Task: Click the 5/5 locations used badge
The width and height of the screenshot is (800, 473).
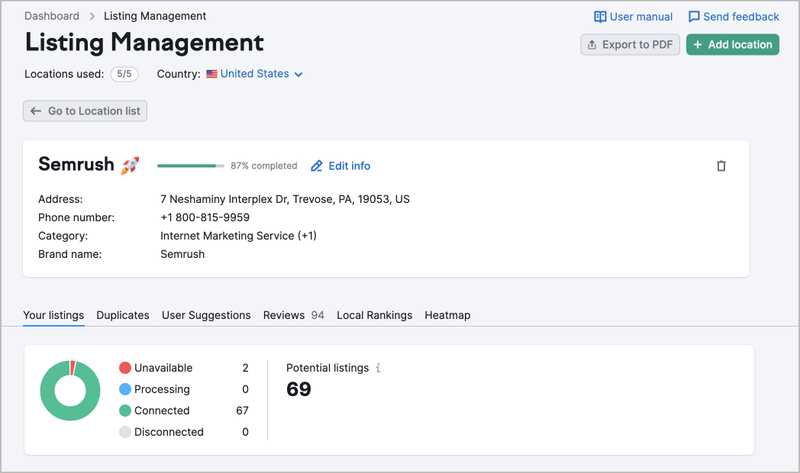Action: 124,74
